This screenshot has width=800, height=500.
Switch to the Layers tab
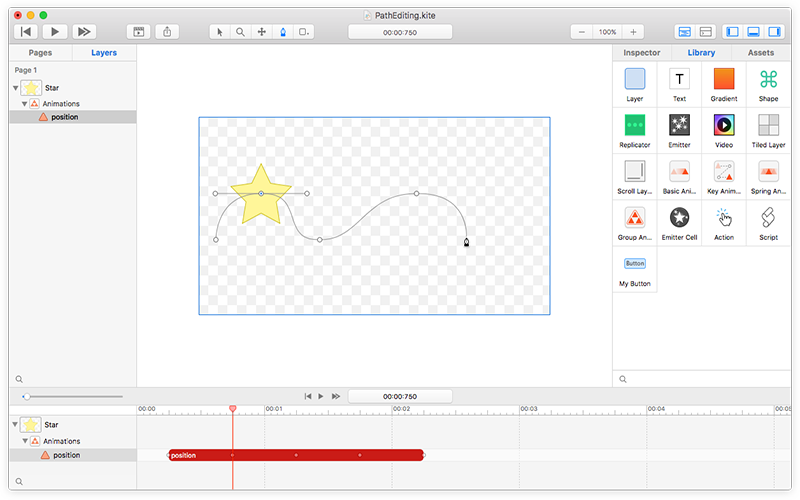coord(104,53)
